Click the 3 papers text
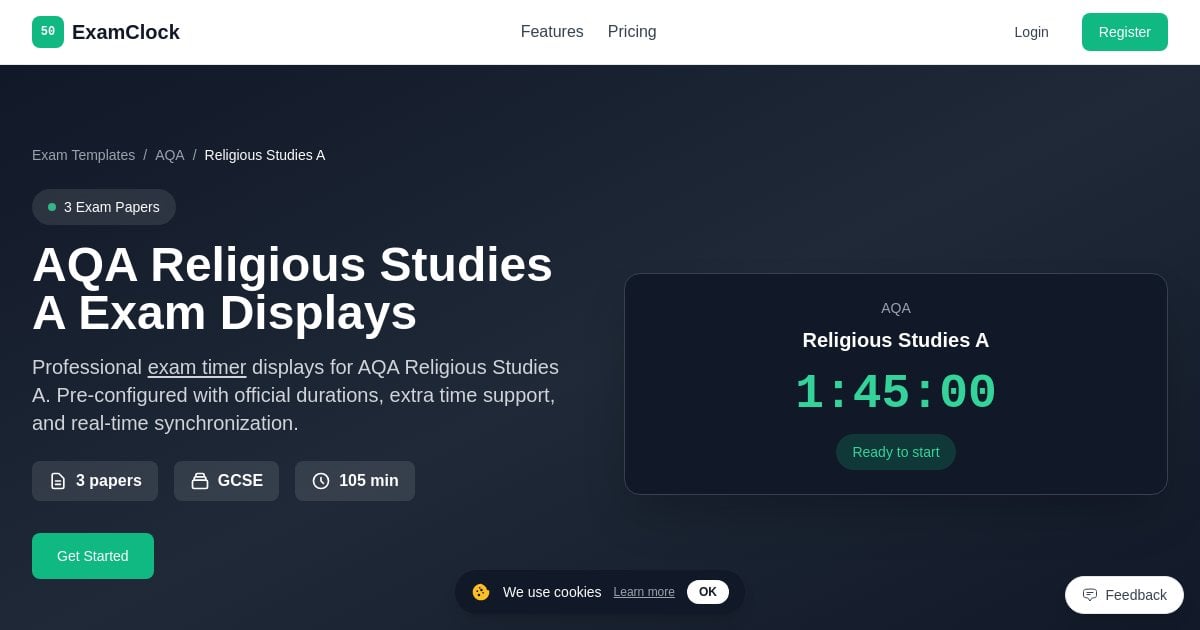1200x630 pixels. tap(109, 481)
